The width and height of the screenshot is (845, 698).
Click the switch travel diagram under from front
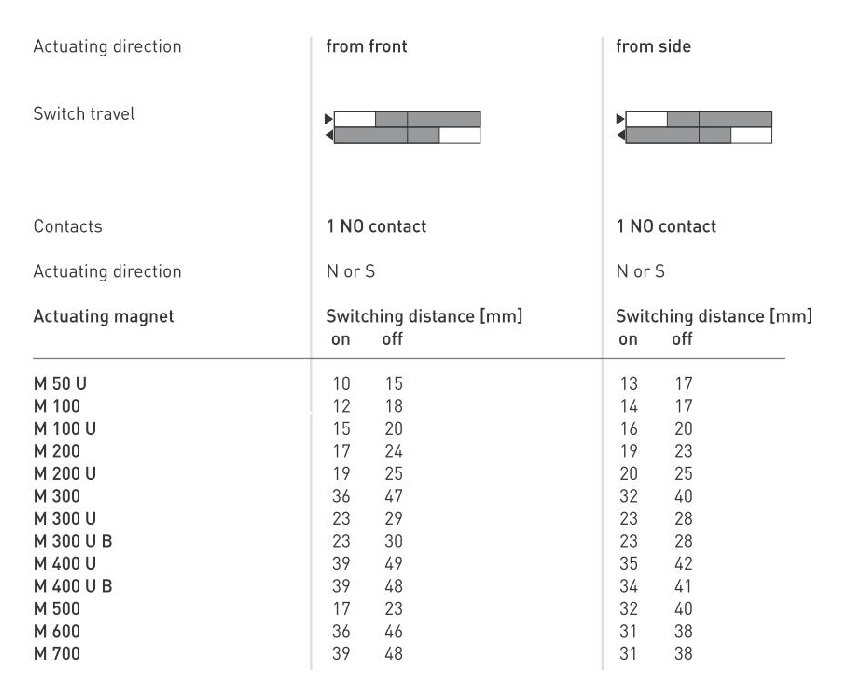point(404,127)
